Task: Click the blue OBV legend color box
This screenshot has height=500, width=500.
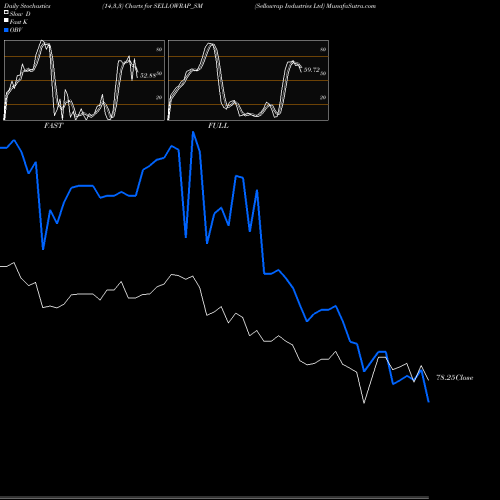Action: tap(6, 30)
